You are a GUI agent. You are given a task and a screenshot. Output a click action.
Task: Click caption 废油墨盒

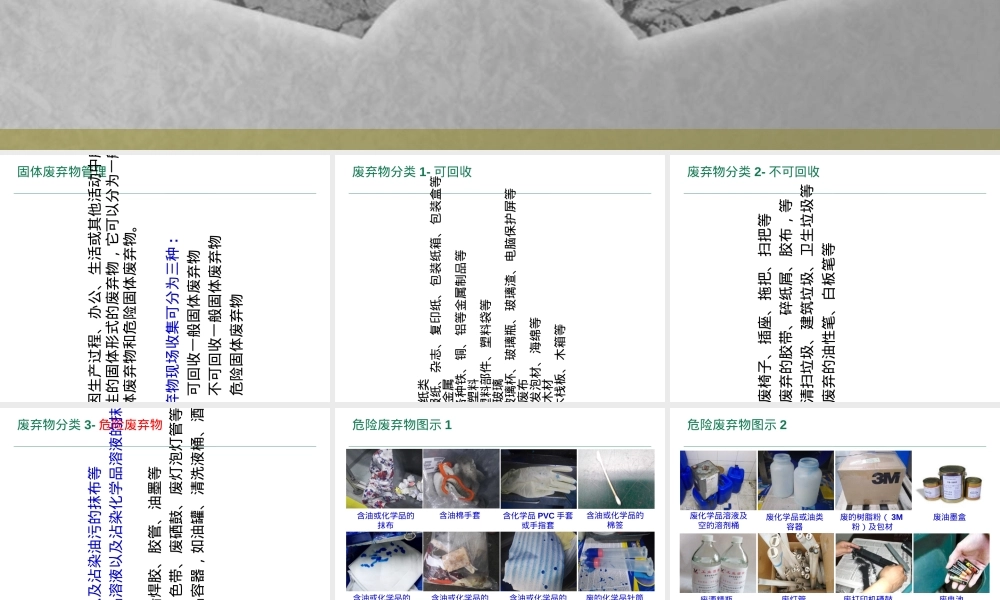pos(949,517)
